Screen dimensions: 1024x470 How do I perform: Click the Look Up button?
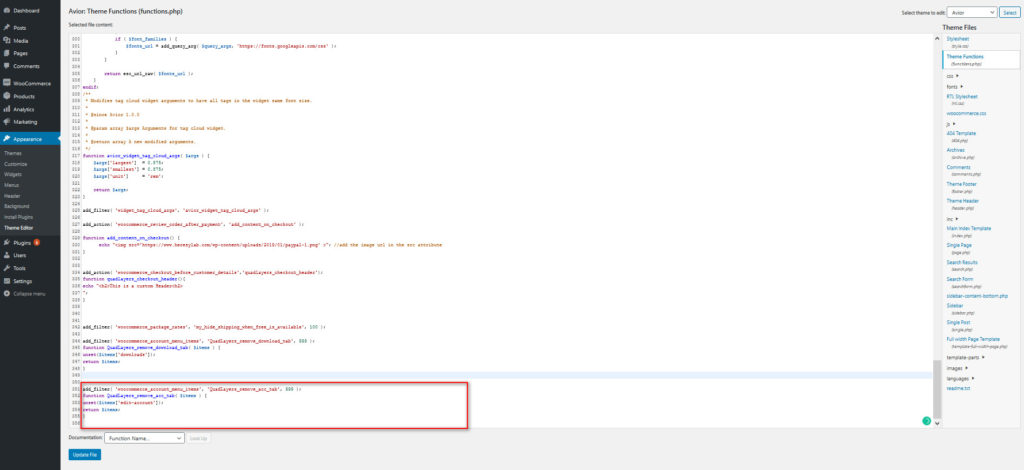(x=199, y=438)
